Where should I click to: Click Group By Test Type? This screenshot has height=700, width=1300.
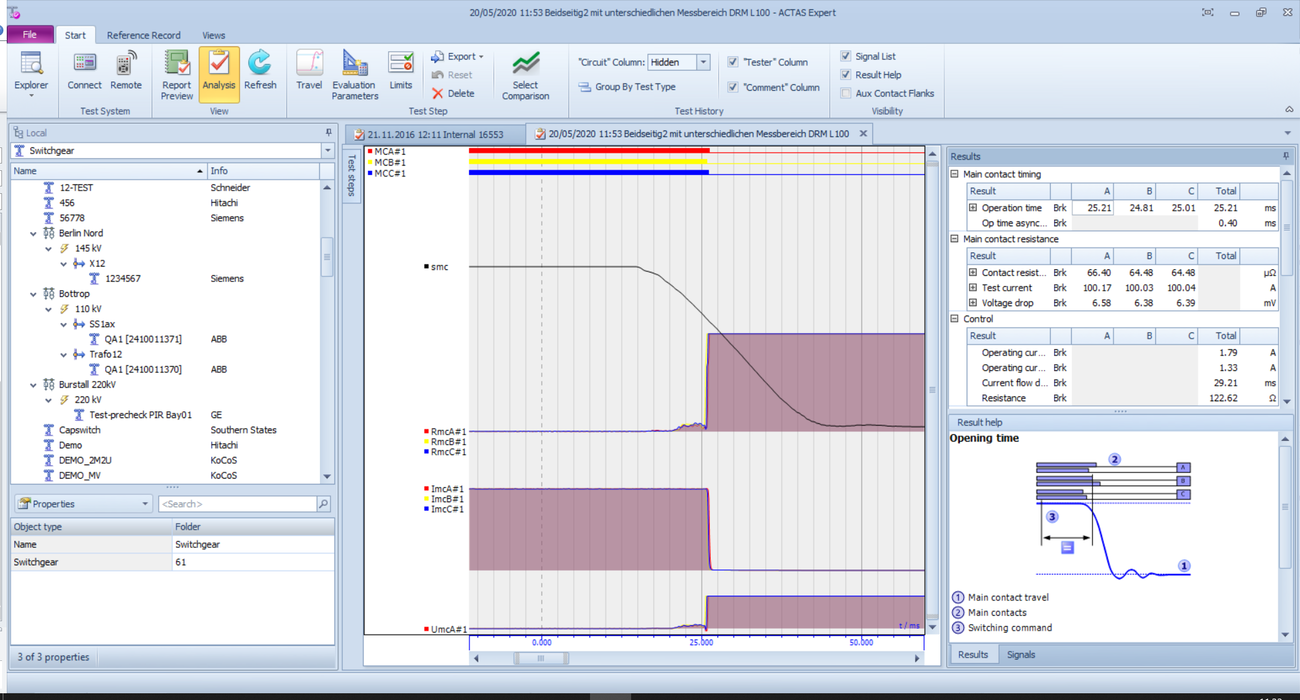(627, 87)
